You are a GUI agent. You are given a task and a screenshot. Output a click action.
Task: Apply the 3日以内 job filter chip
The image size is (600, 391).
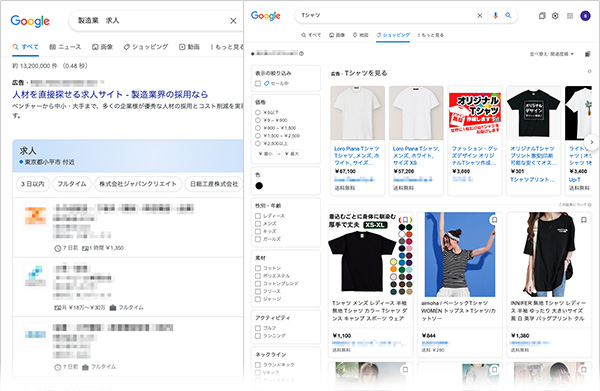(x=33, y=184)
